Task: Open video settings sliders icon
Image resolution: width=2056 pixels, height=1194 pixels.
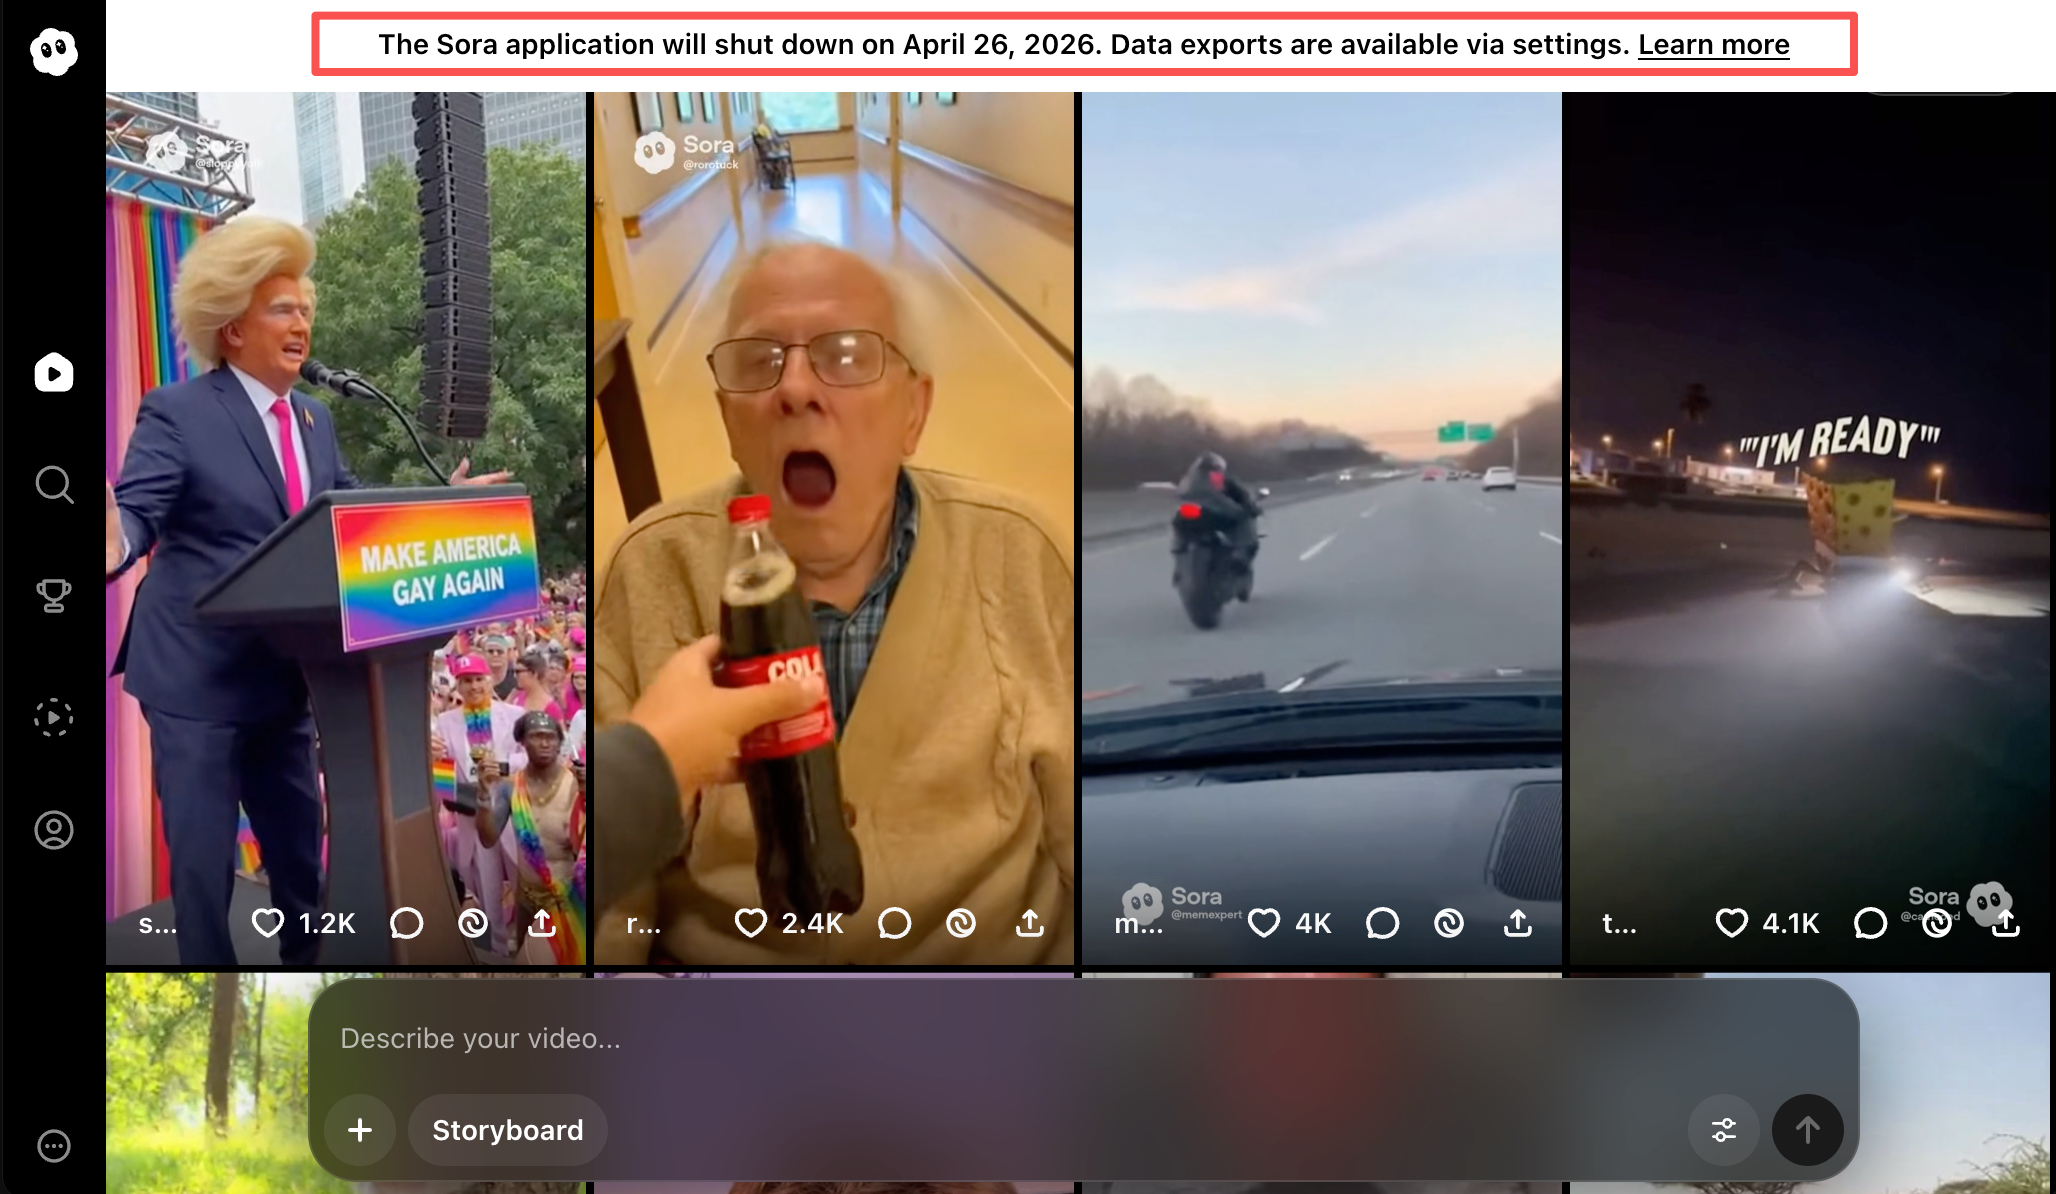Action: tap(1723, 1130)
